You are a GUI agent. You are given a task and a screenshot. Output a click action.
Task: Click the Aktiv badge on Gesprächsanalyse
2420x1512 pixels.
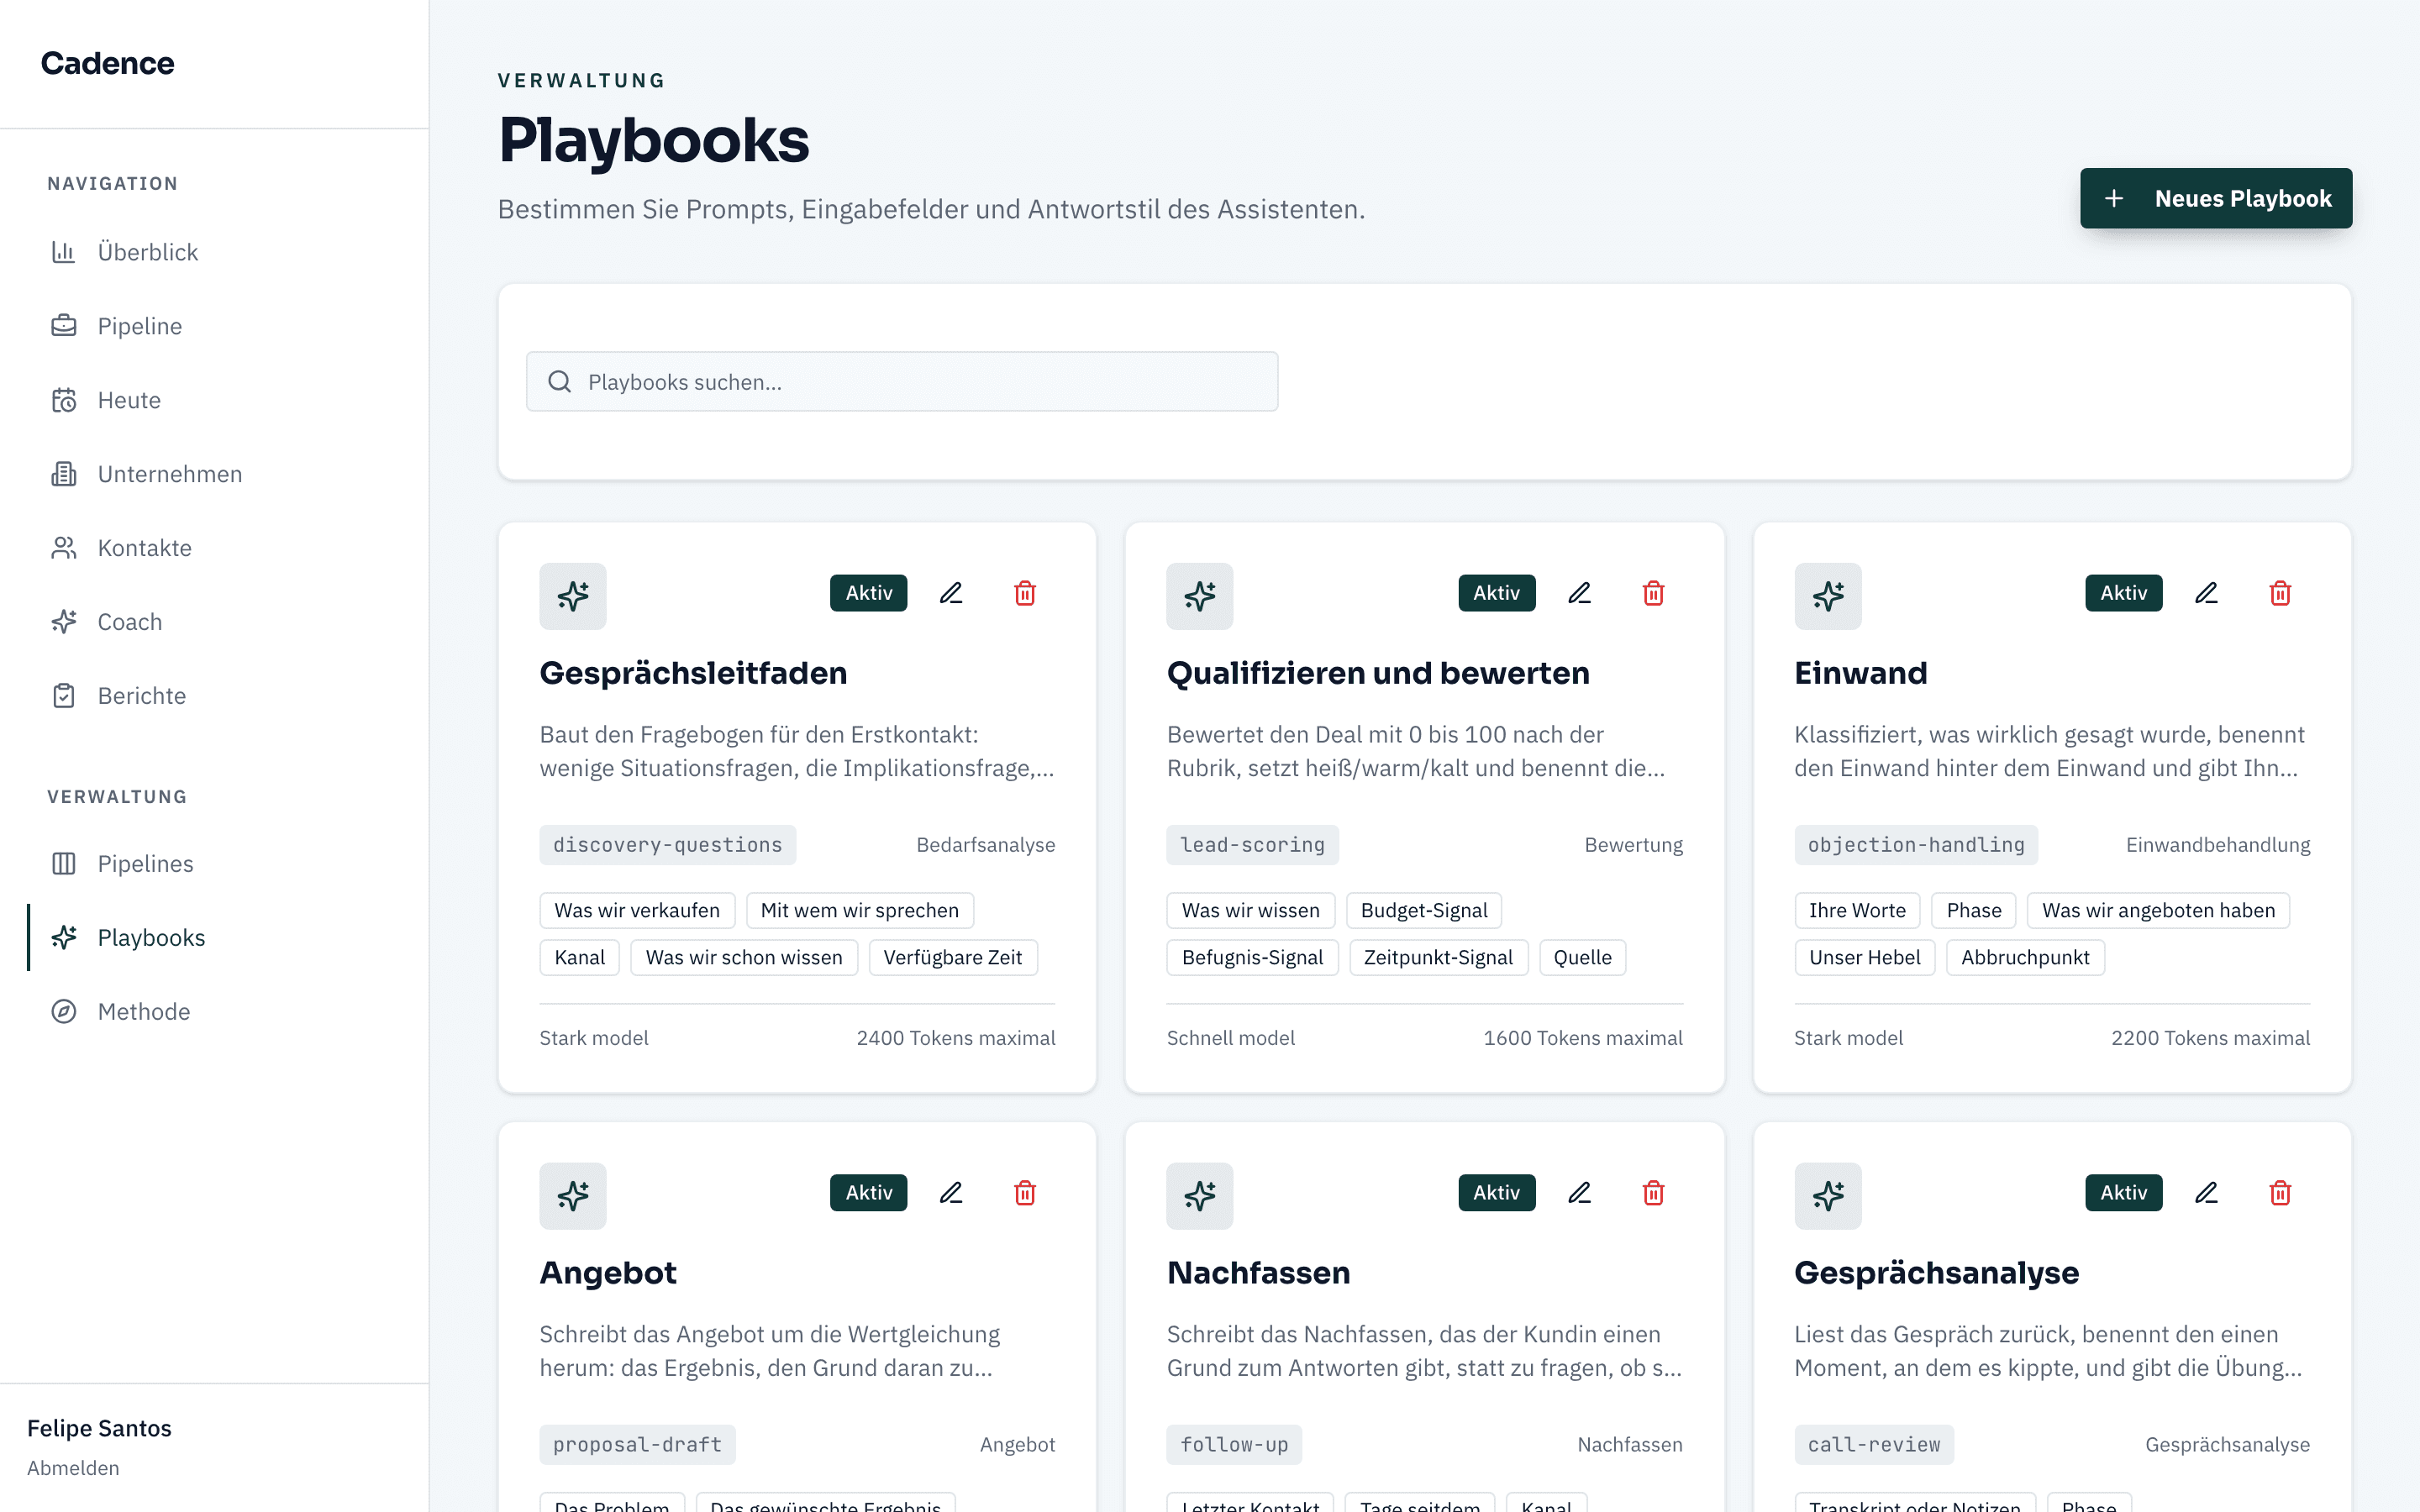click(x=2124, y=1193)
